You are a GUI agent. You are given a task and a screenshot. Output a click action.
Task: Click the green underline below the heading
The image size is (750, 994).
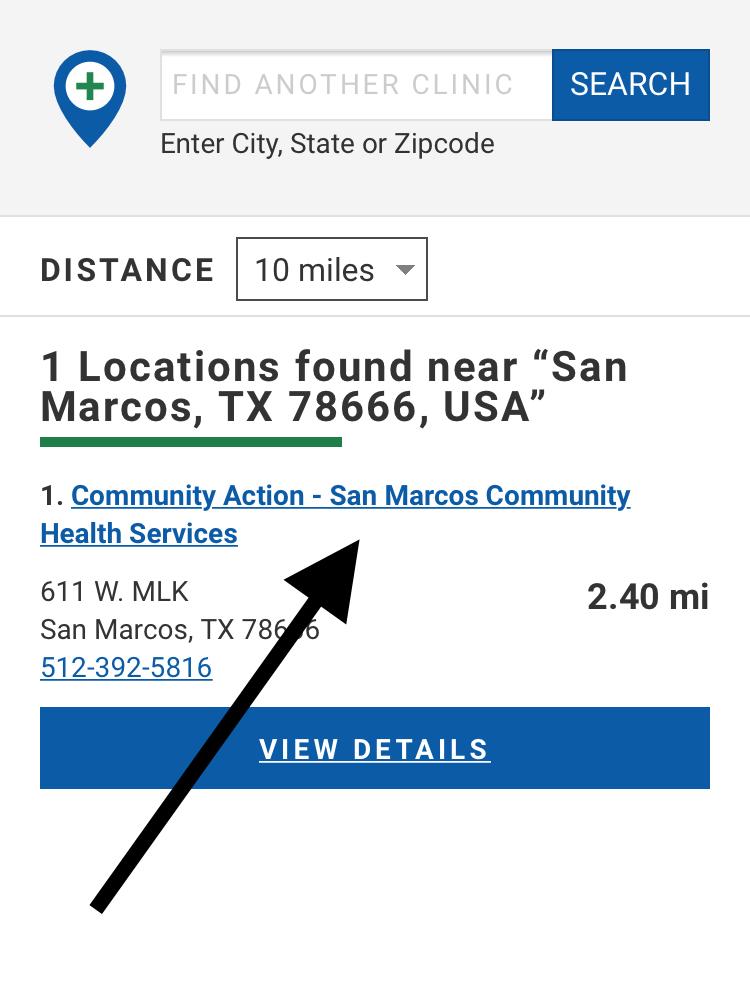click(190, 441)
